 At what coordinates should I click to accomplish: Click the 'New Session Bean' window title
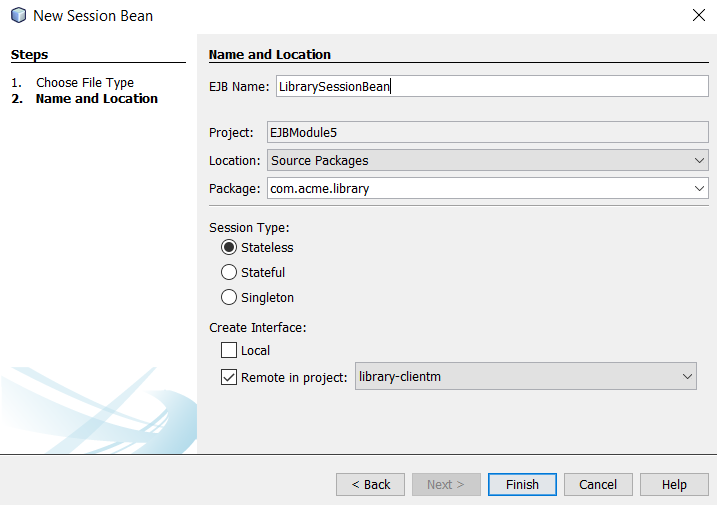coord(93,16)
